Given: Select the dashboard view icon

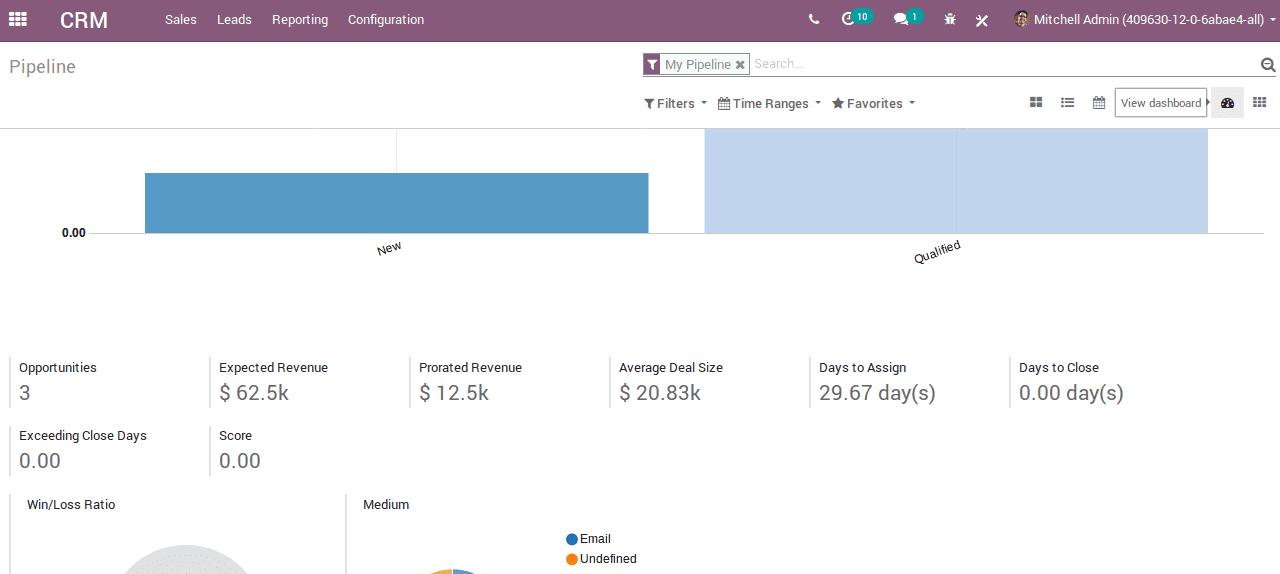Looking at the screenshot, I should coord(1228,103).
